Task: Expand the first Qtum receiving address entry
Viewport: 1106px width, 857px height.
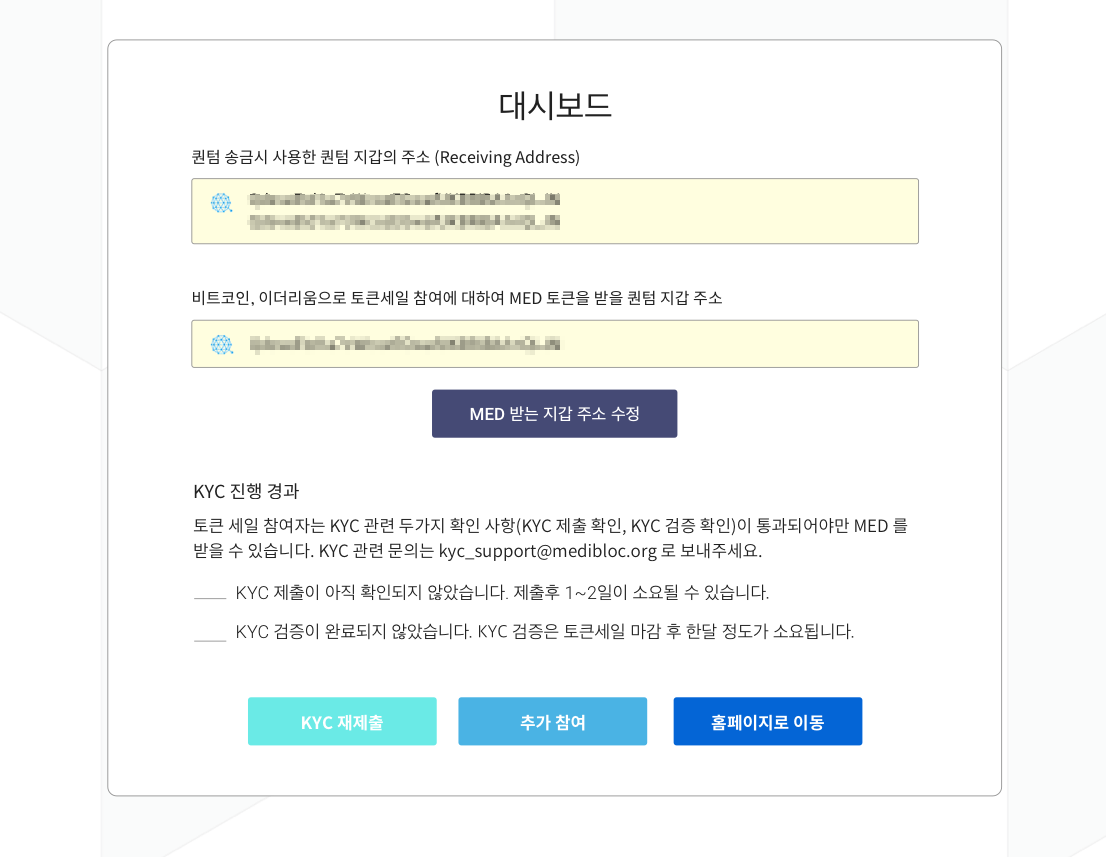Action: click(555, 211)
